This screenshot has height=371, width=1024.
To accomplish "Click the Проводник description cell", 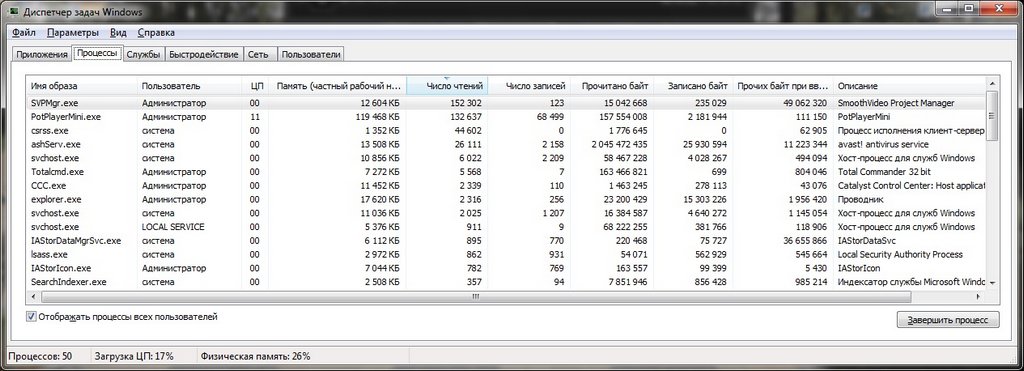I will point(860,199).
